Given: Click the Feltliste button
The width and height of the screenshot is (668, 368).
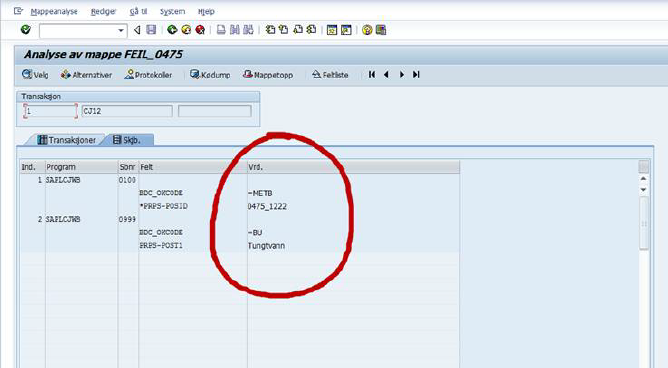Looking at the screenshot, I should [x=330, y=75].
